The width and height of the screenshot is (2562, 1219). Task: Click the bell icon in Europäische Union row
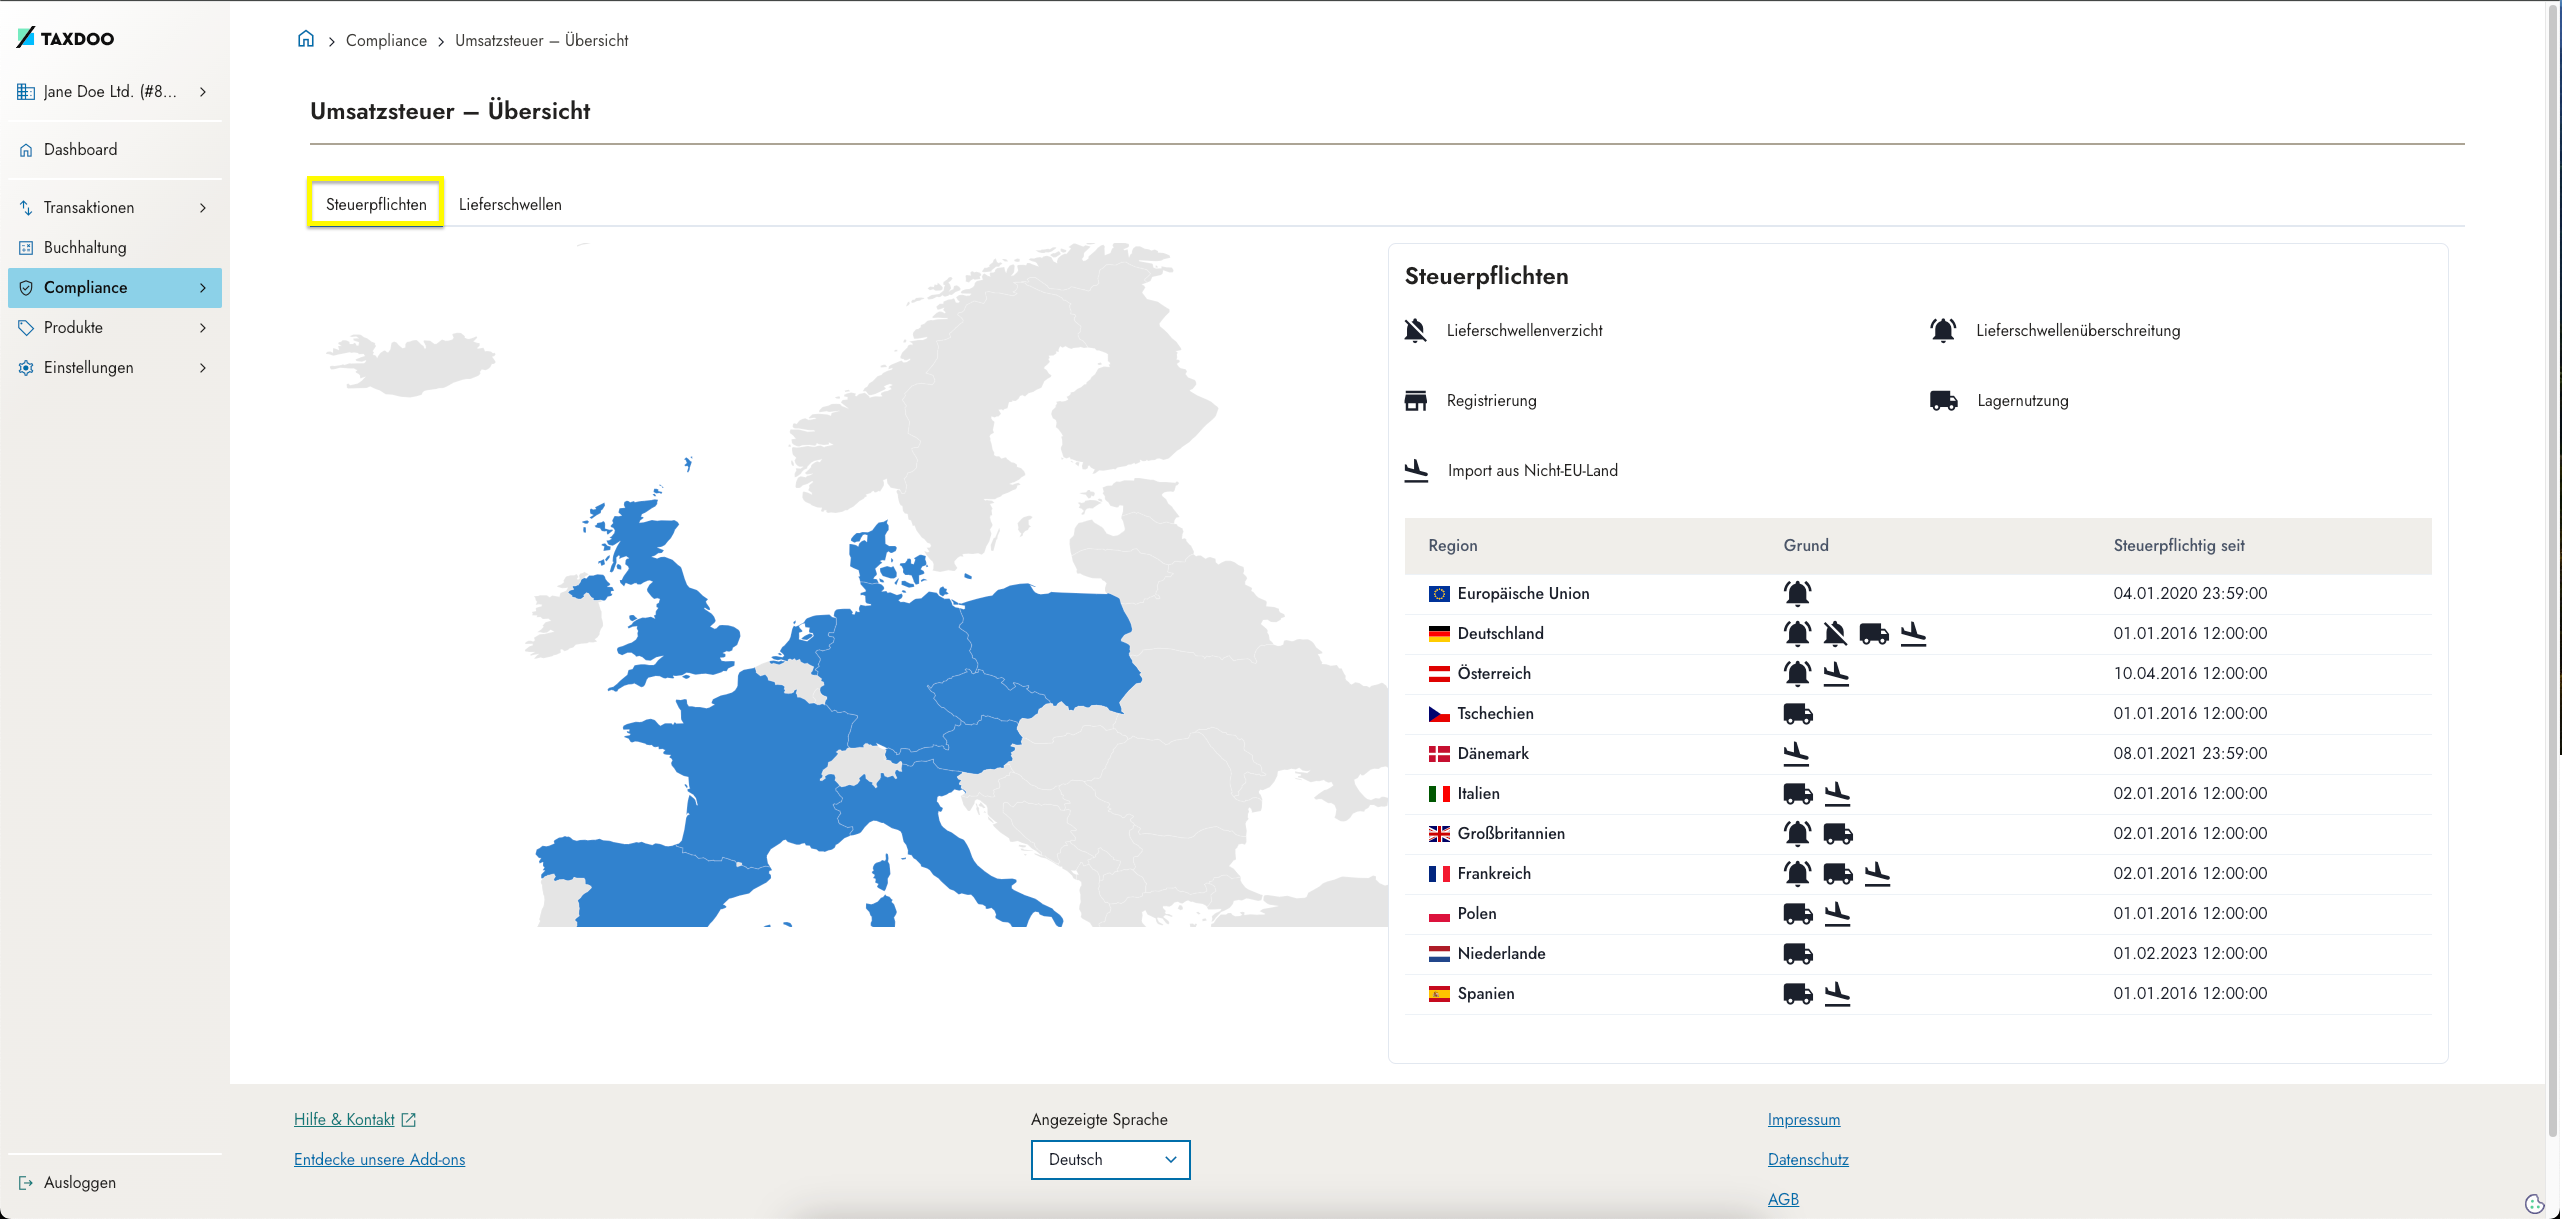point(1797,593)
